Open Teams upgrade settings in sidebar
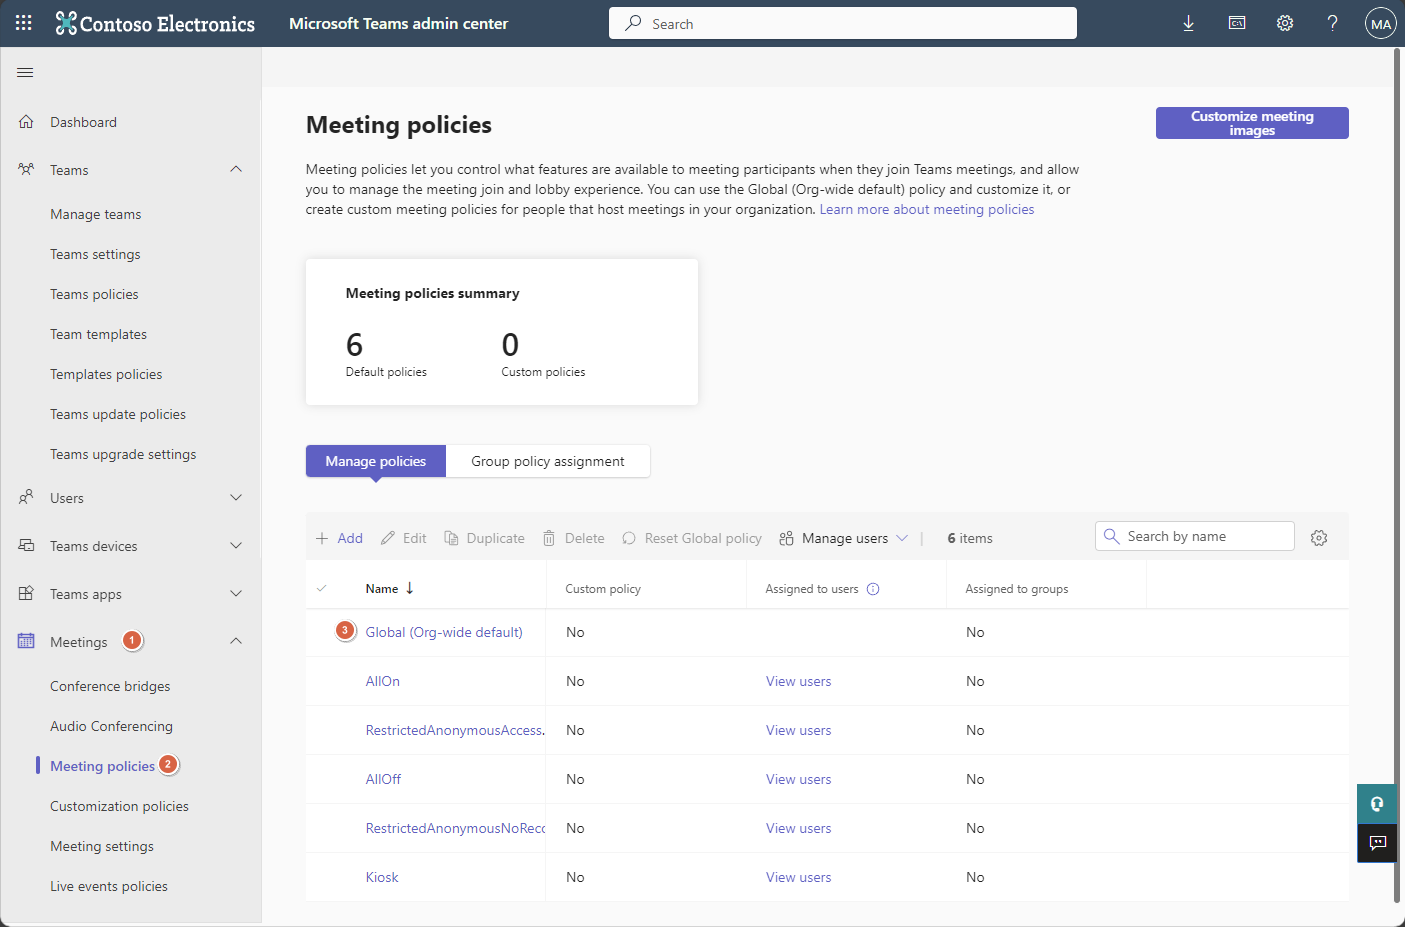The image size is (1405, 927). (123, 454)
